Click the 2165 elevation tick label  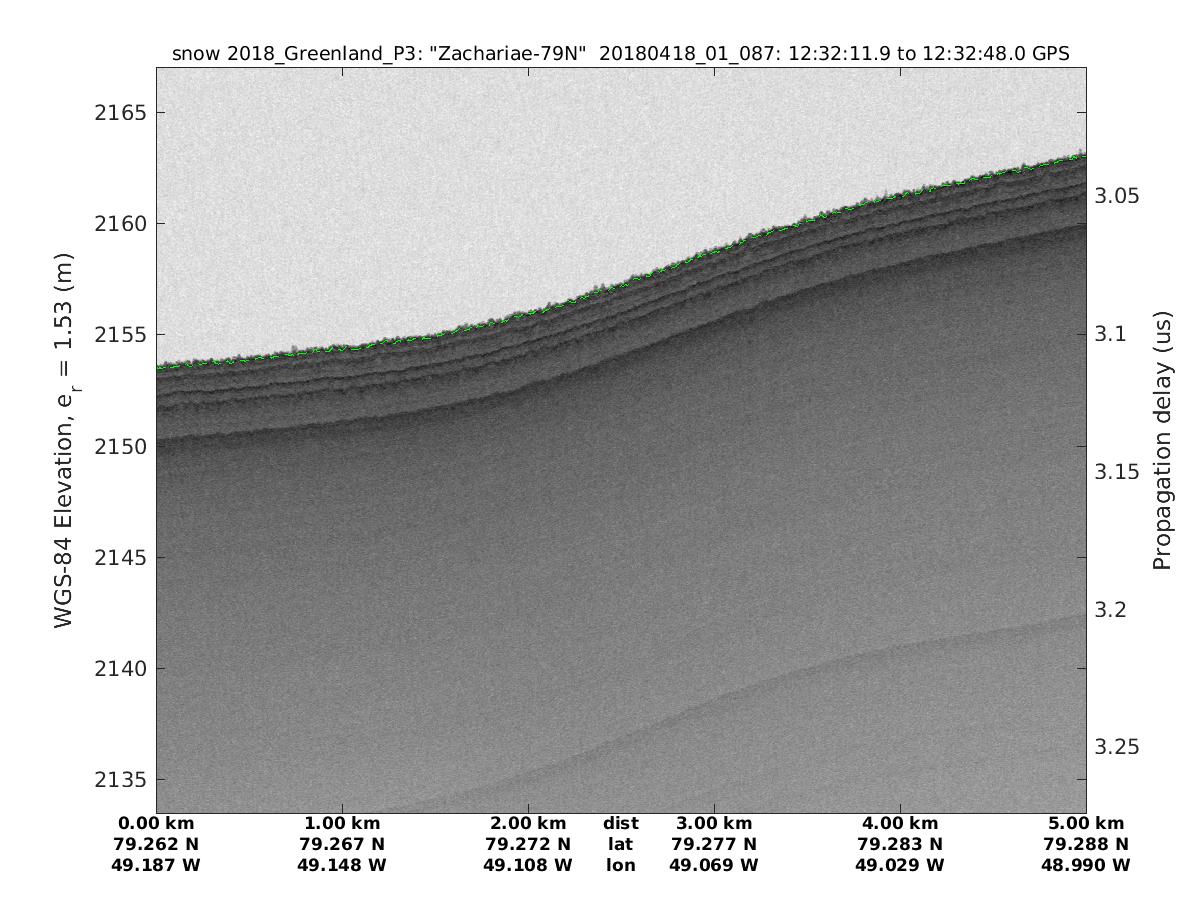tap(120, 112)
